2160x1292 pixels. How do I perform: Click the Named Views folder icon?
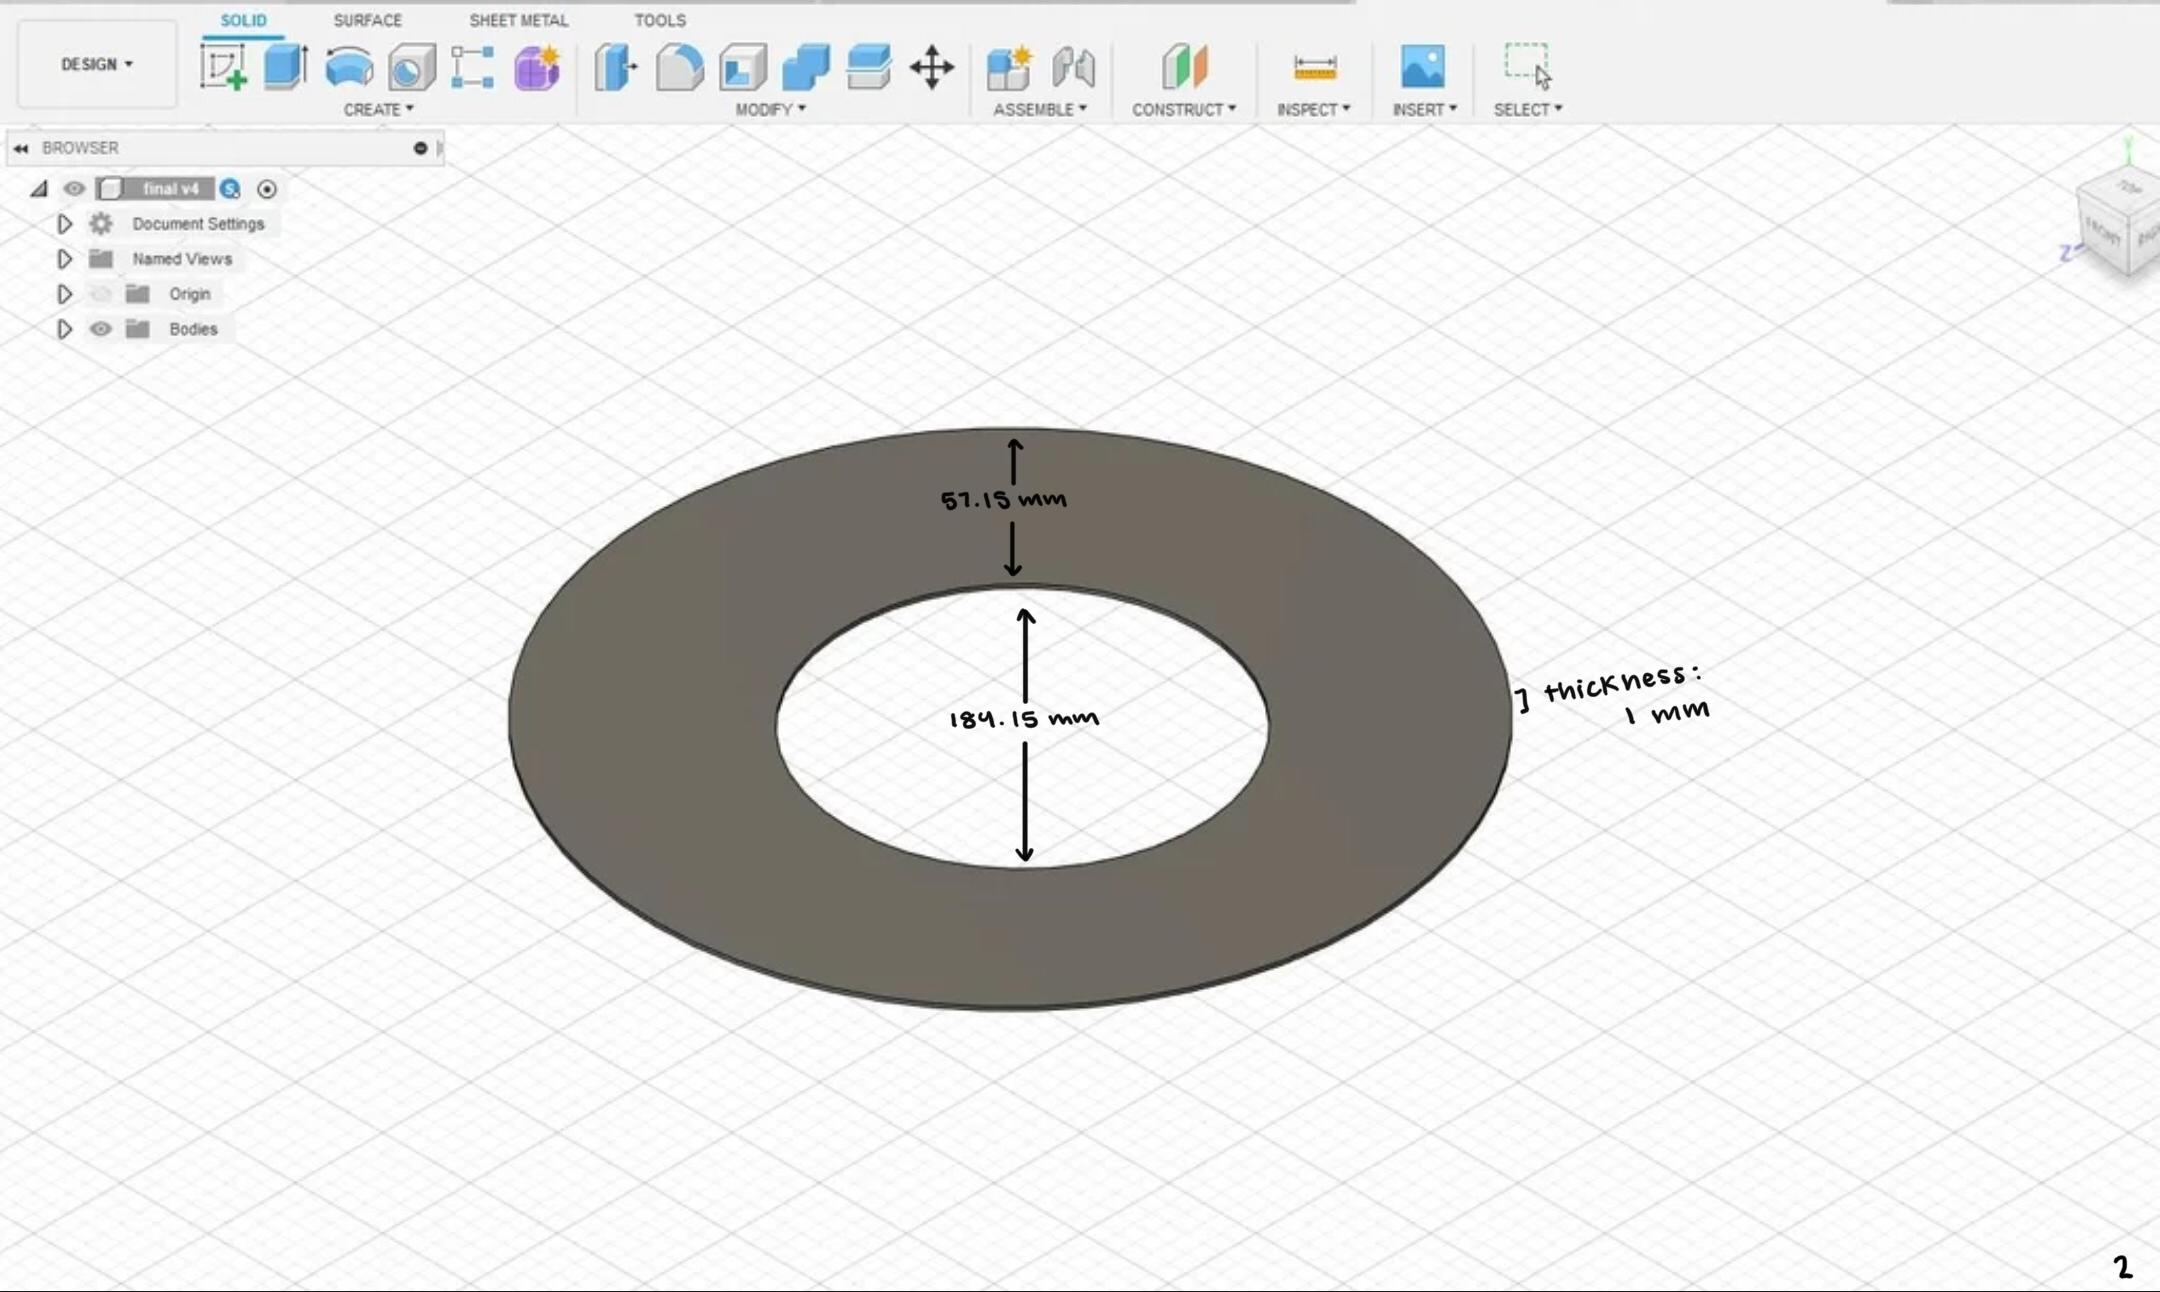pyautogui.click(x=101, y=259)
